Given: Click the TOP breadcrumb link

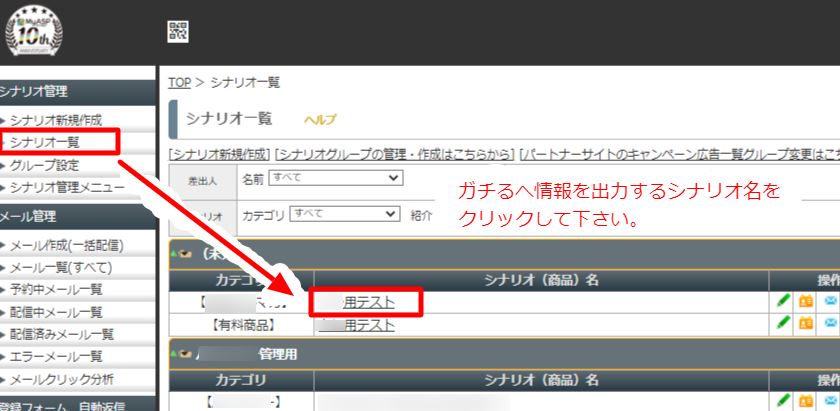Looking at the screenshot, I should coord(179,82).
